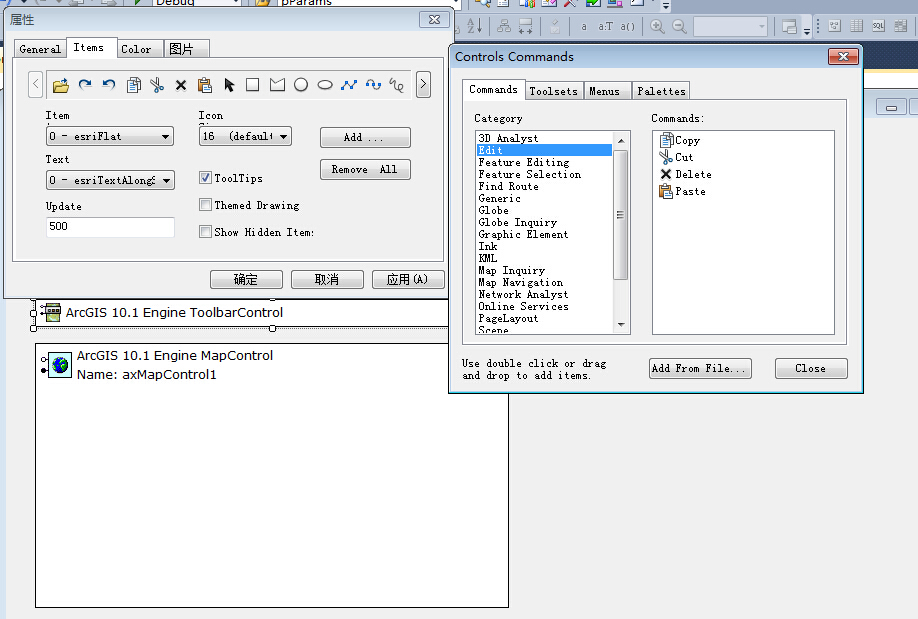Select the New Freehand squiggle tool icon
The width and height of the screenshot is (918, 619).
click(x=396, y=86)
